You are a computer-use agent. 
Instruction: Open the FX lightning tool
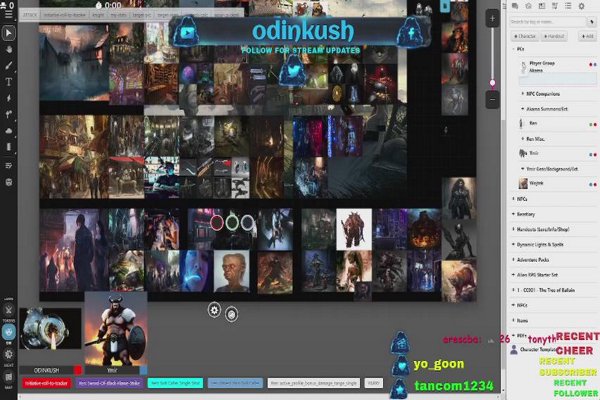8,98
